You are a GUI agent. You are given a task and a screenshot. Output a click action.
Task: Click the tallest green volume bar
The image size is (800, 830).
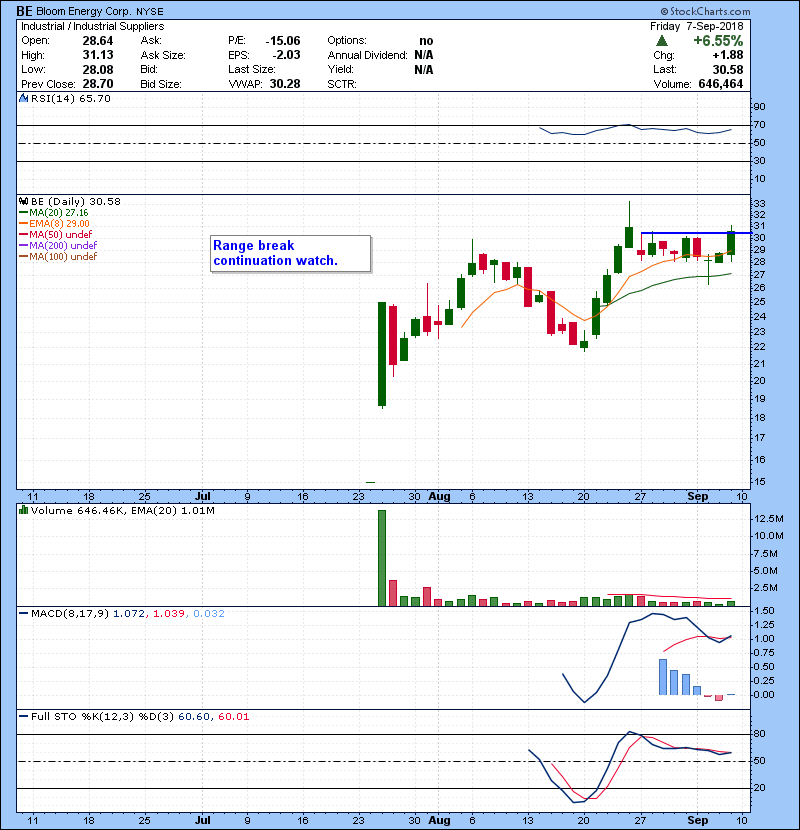point(382,558)
